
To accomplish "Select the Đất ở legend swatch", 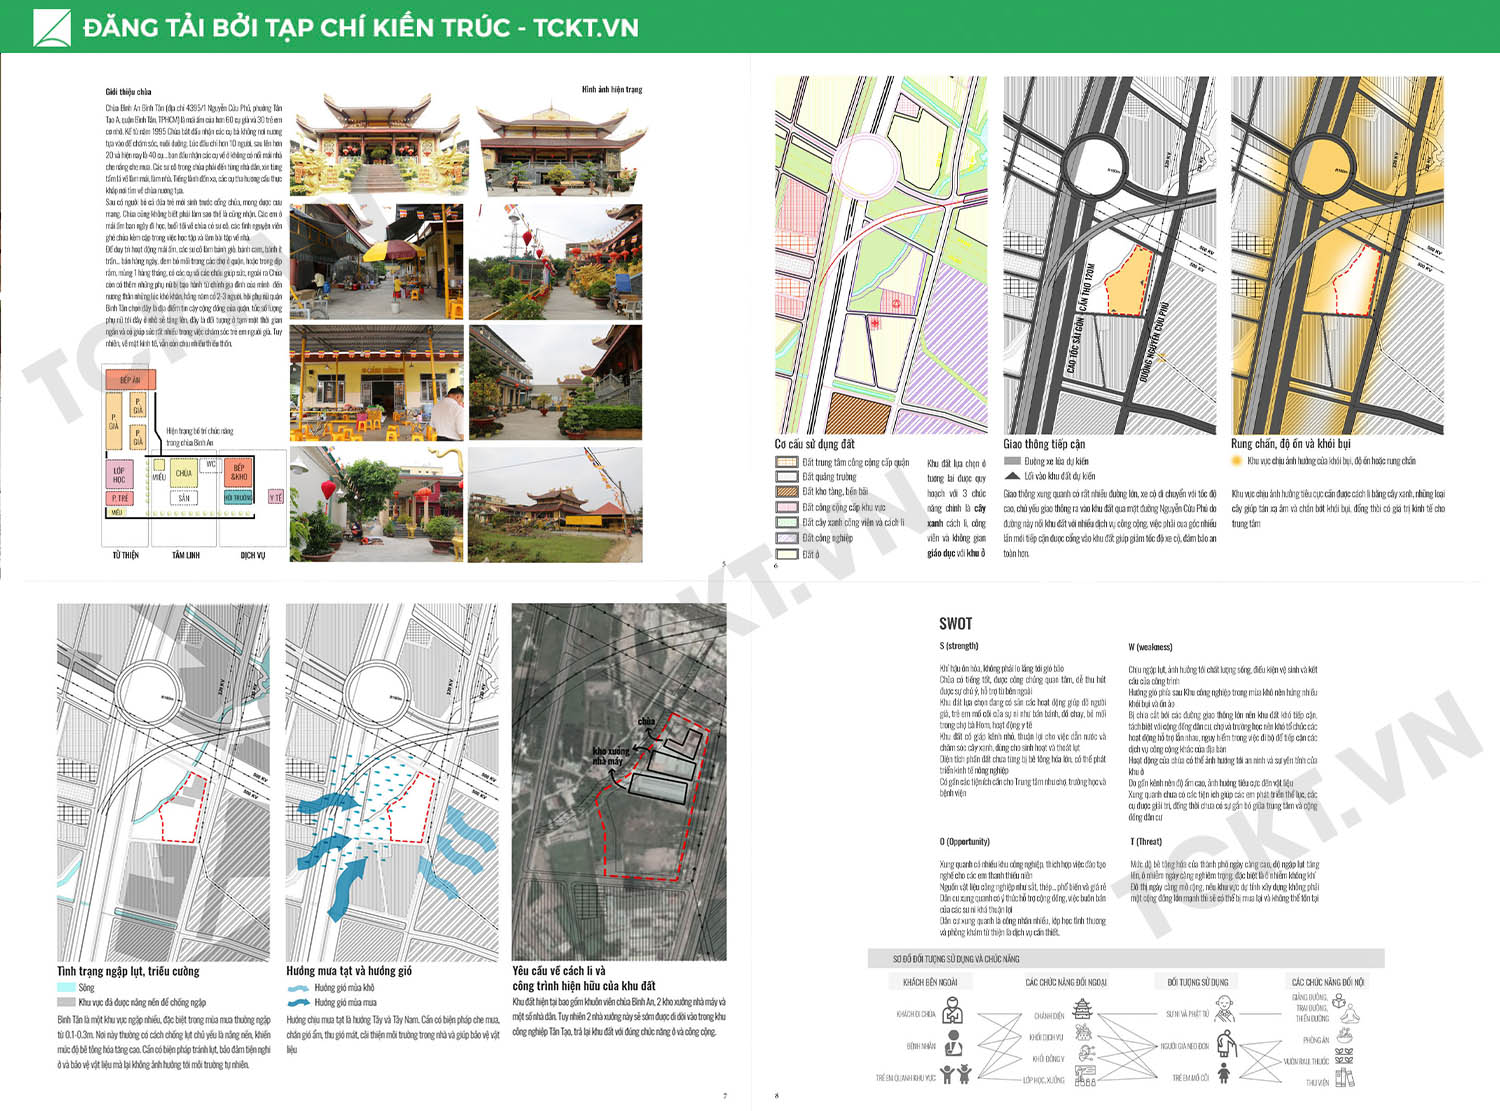I will coord(786,554).
